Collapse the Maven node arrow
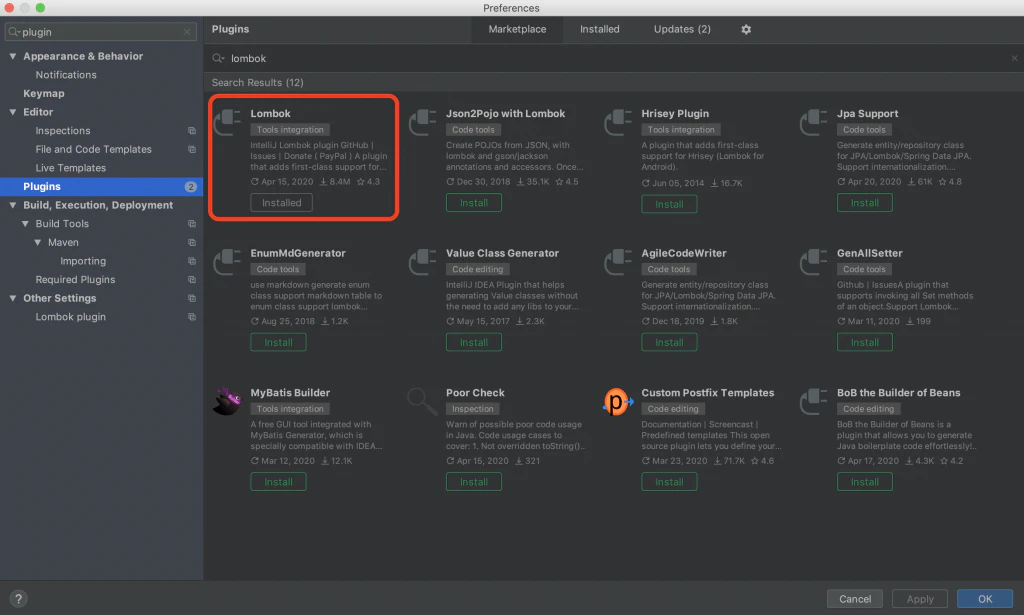This screenshot has width=1024, height=615. tap(37, 242)
